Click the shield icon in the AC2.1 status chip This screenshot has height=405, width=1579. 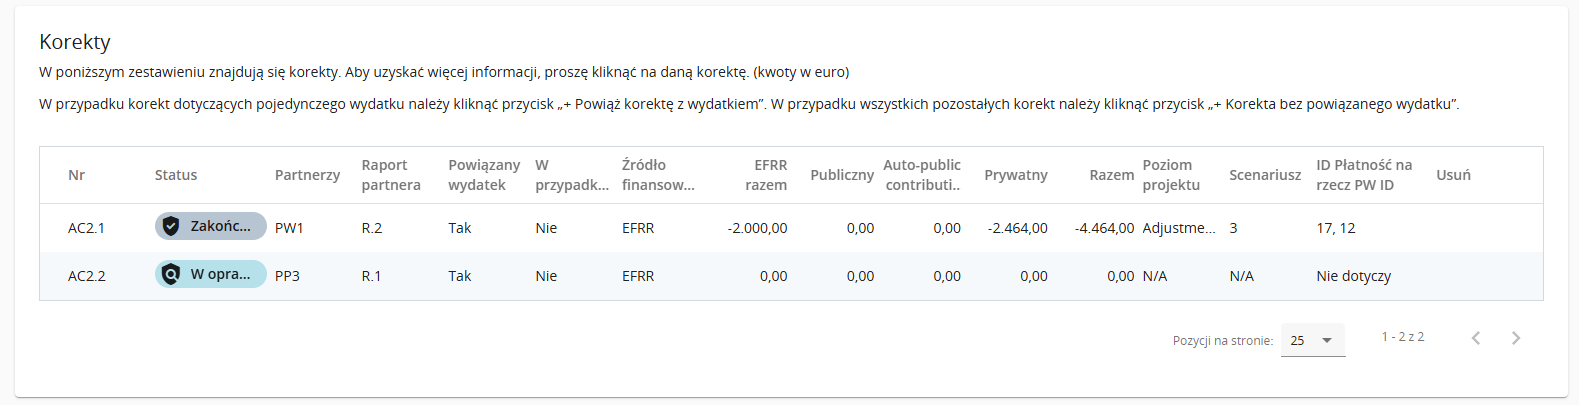click(x=171, y=227)
